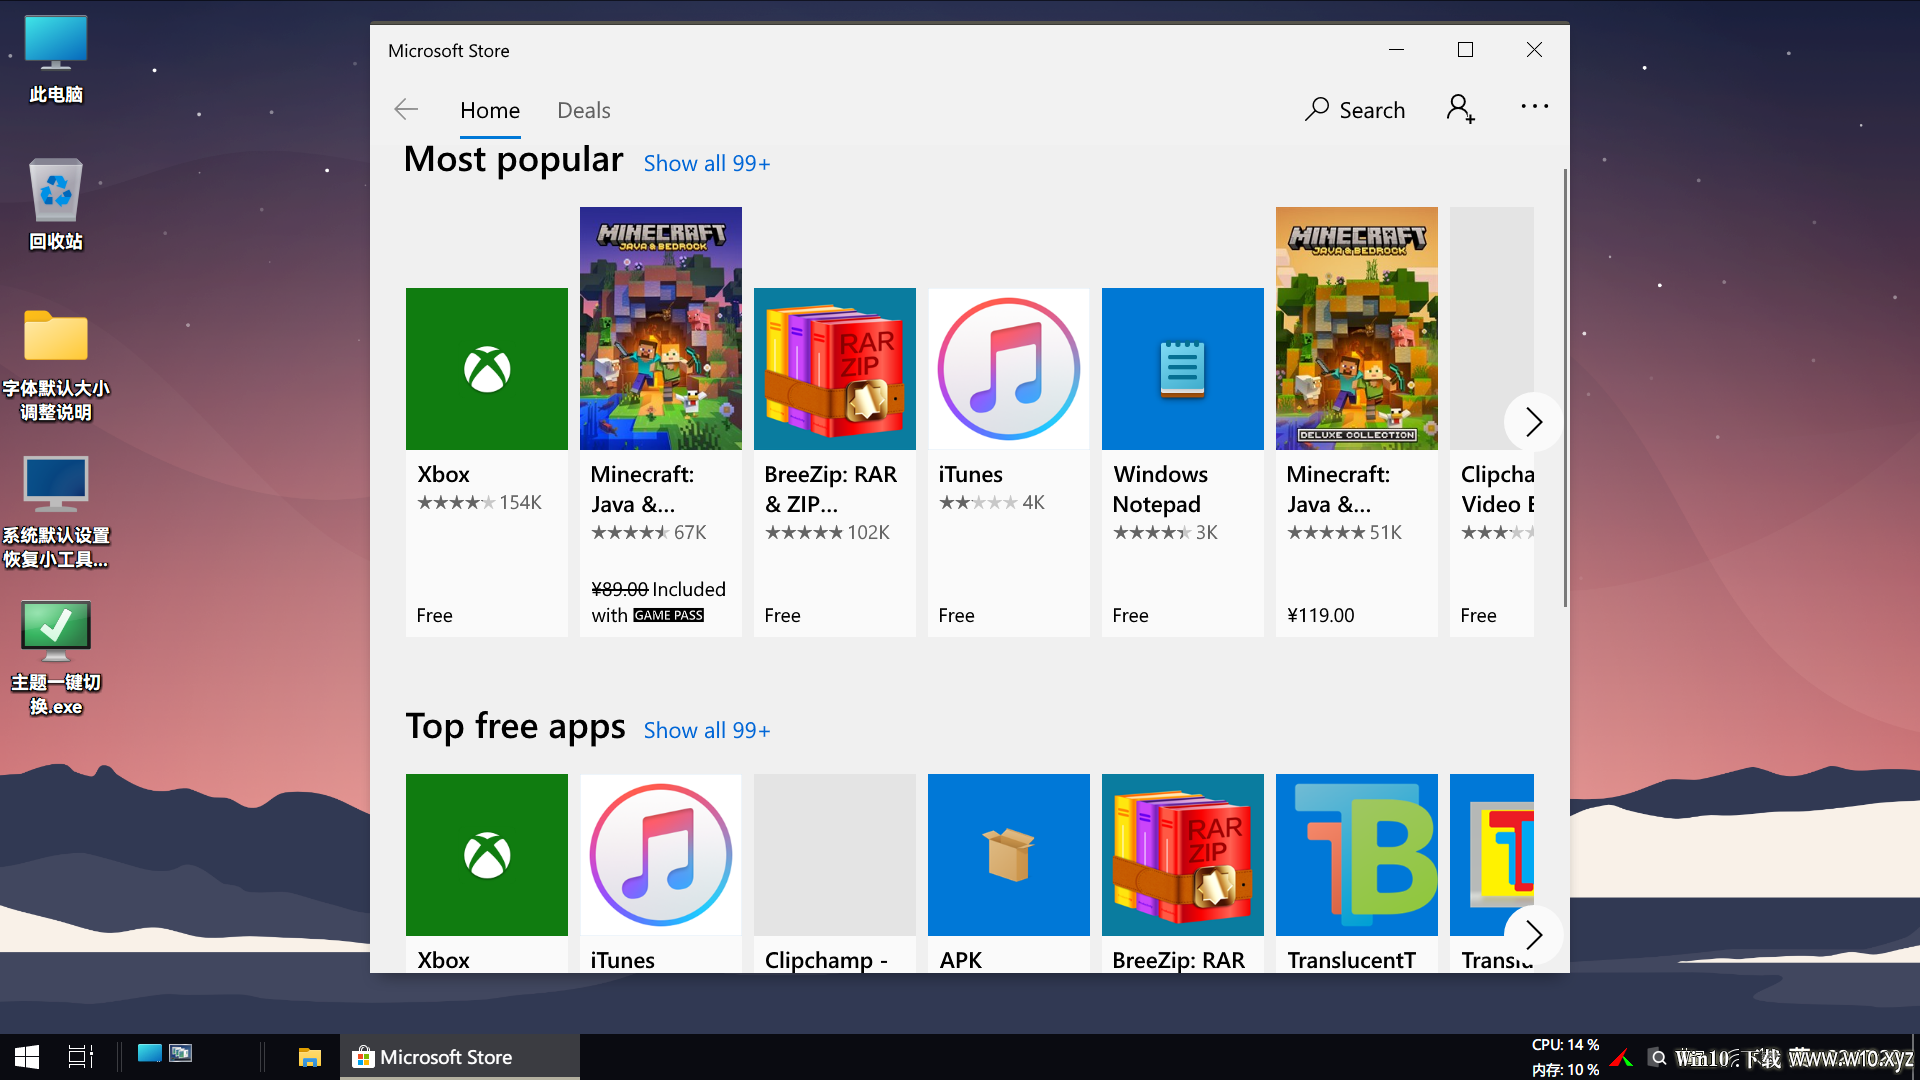Switch to the Deals tab

pos(584,110)
